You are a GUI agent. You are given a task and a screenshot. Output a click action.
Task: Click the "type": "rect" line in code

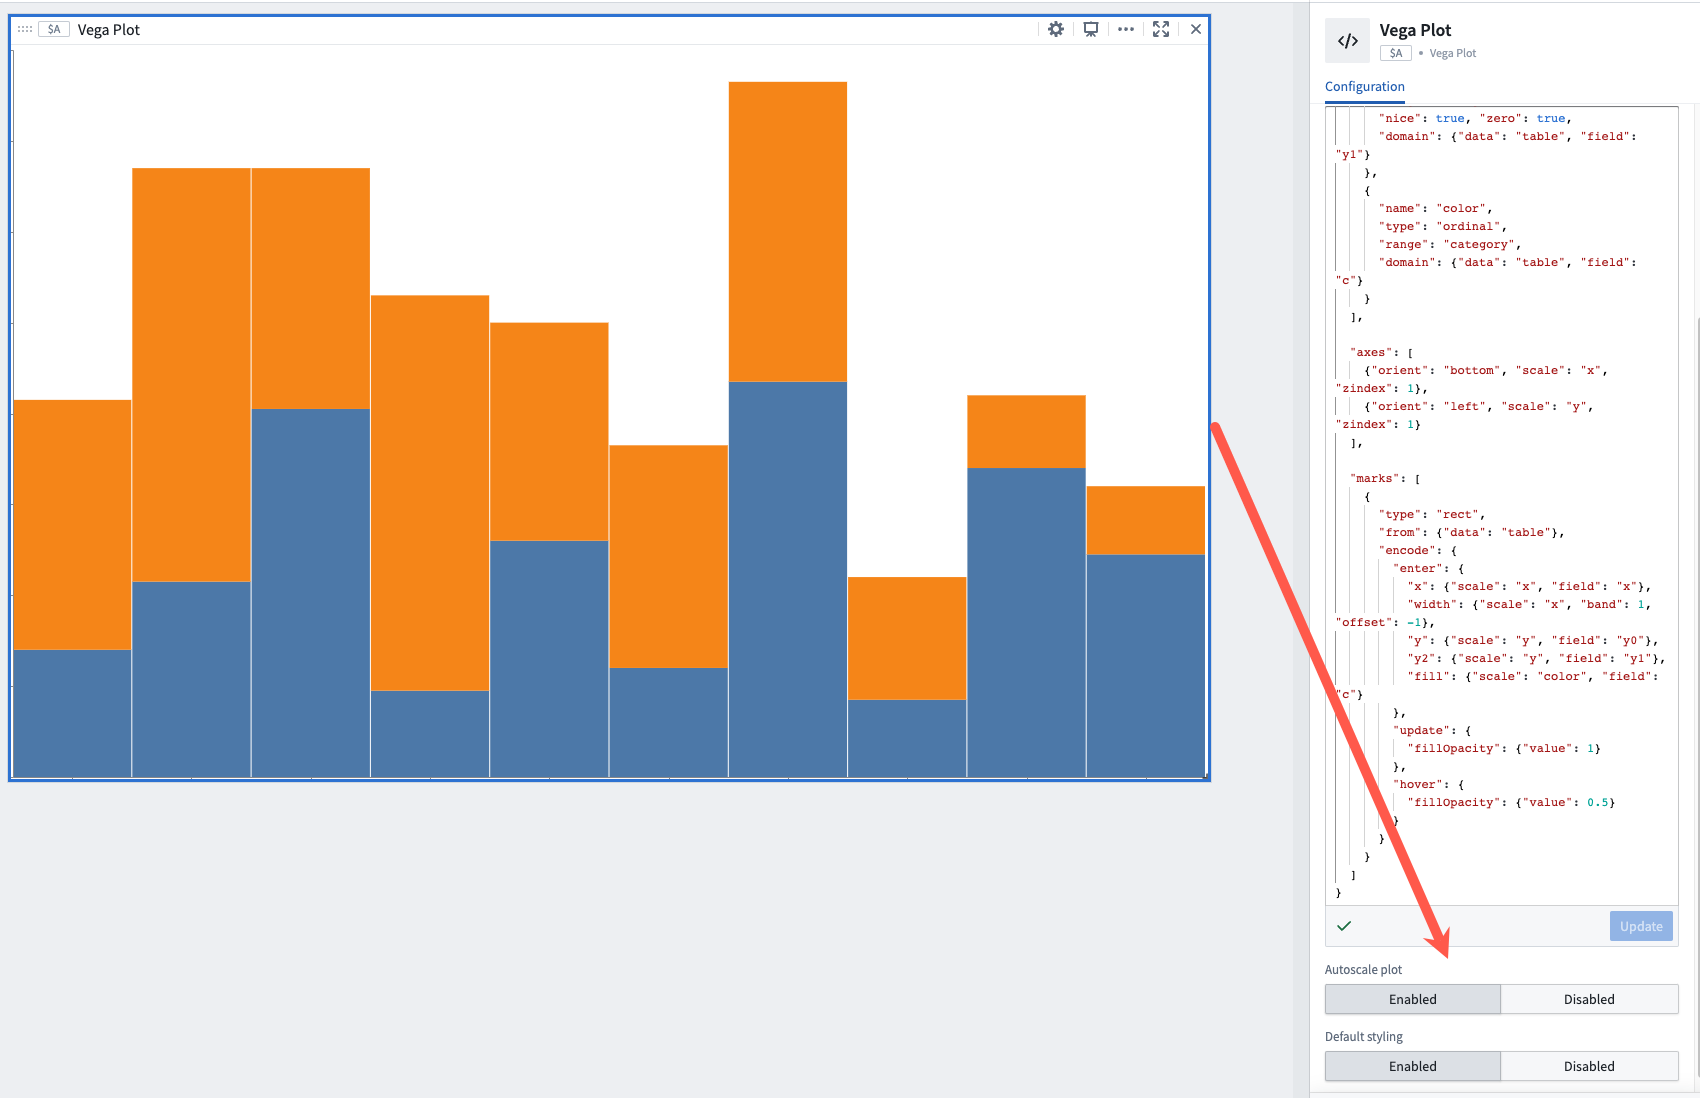tap(1432, 514)
